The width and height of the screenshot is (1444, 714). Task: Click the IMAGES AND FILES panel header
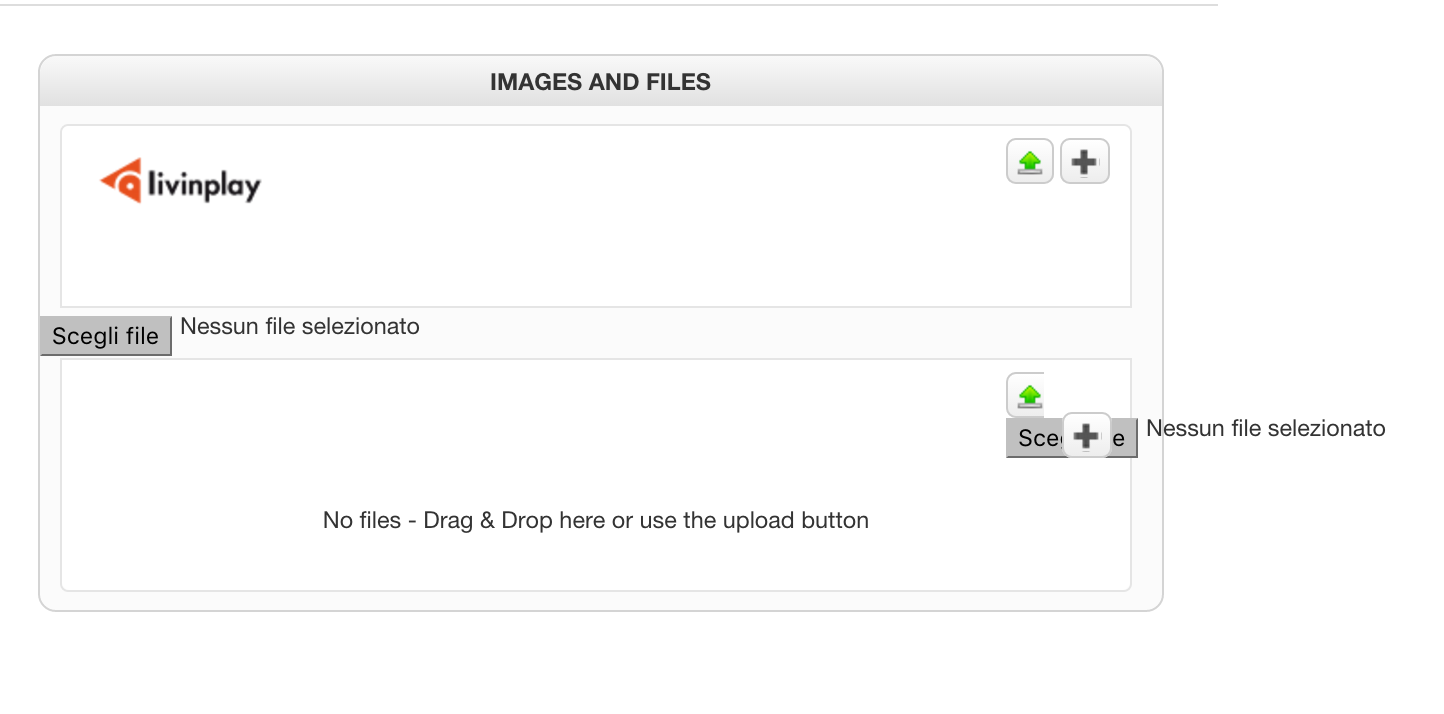pyautogui.click(x=600, y=82)
